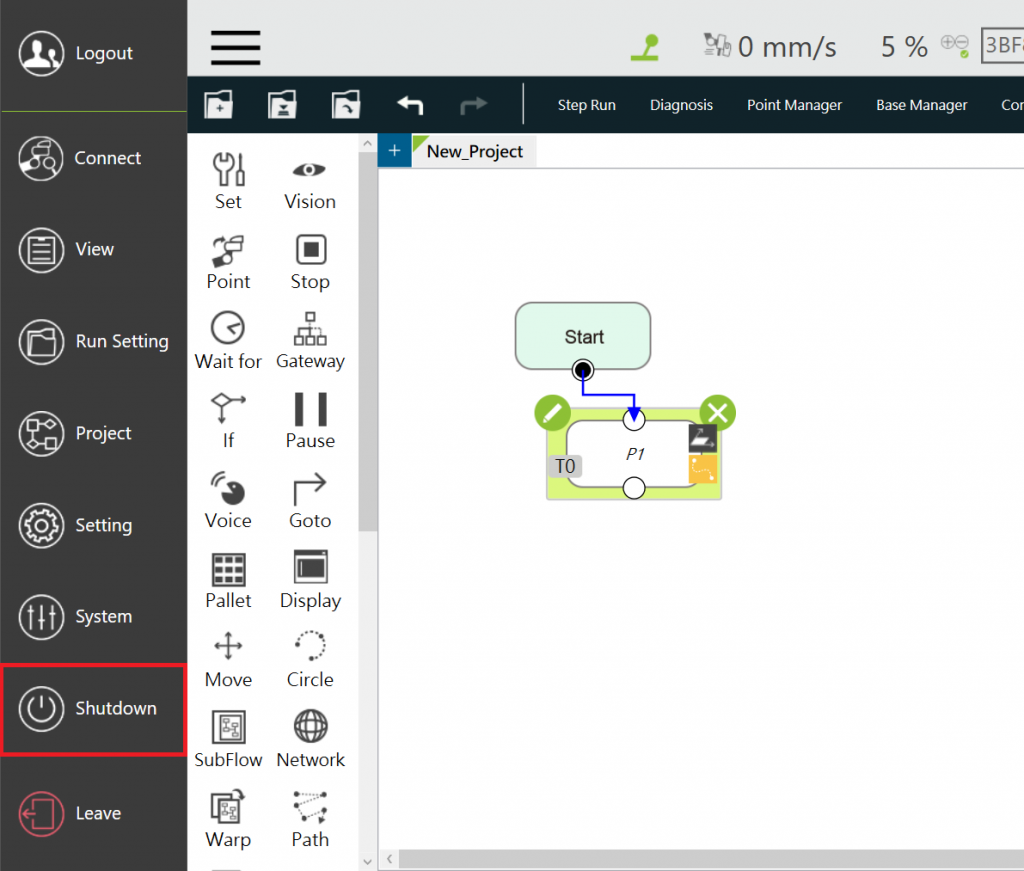Click the Start node on canvas
The image size is (1024, 871).
(x=583, y=336)
